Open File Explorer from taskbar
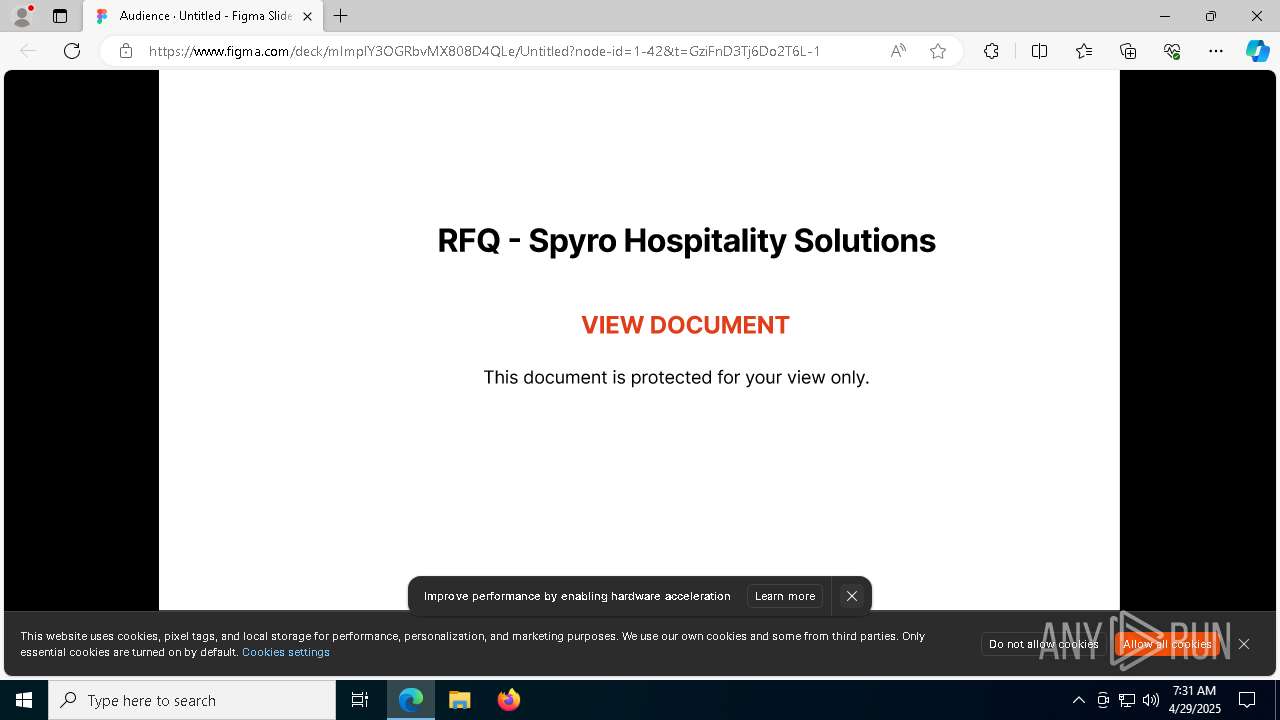The width and height of the screenshot is (1280, 720). (460, 700)
